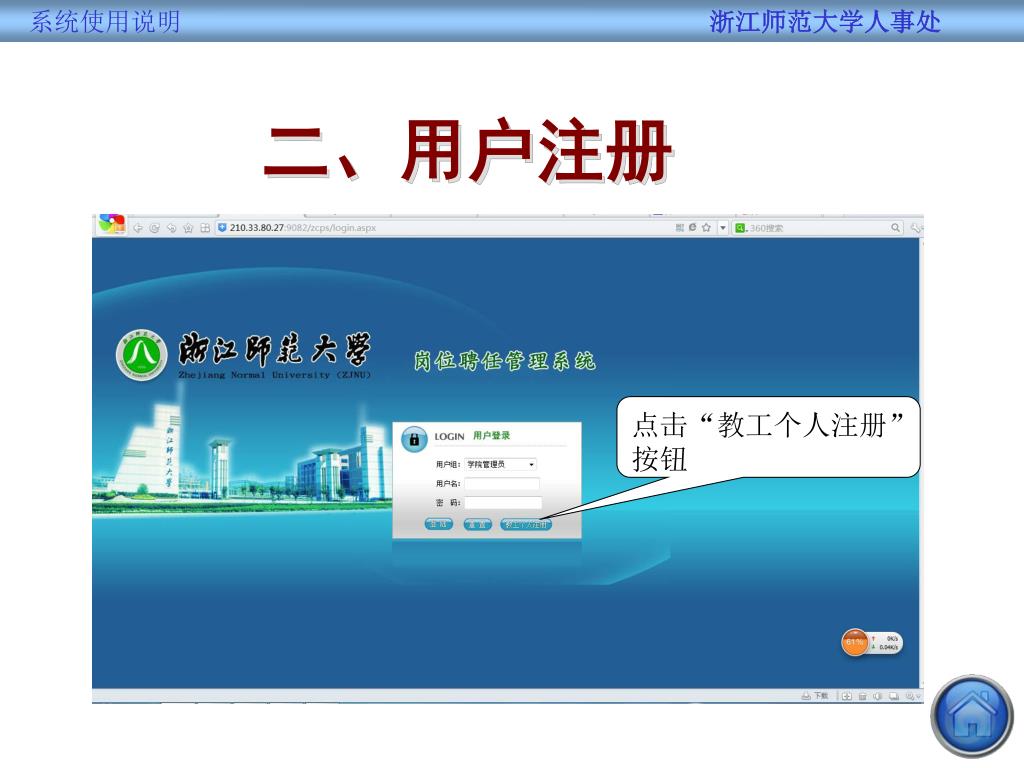Screen dimensions: 1024x768
Task: Open the 用户组 dropdown showing 学院管理员
Action: point(500,464)
